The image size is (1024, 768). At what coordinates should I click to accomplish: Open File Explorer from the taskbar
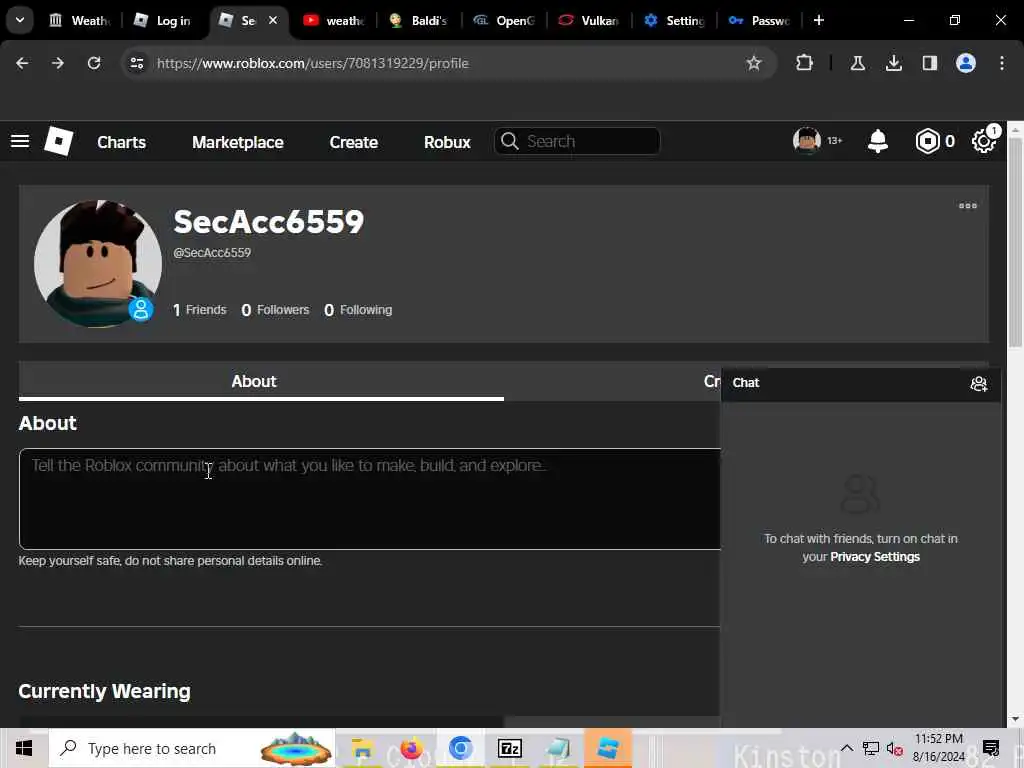coord(362,748)
